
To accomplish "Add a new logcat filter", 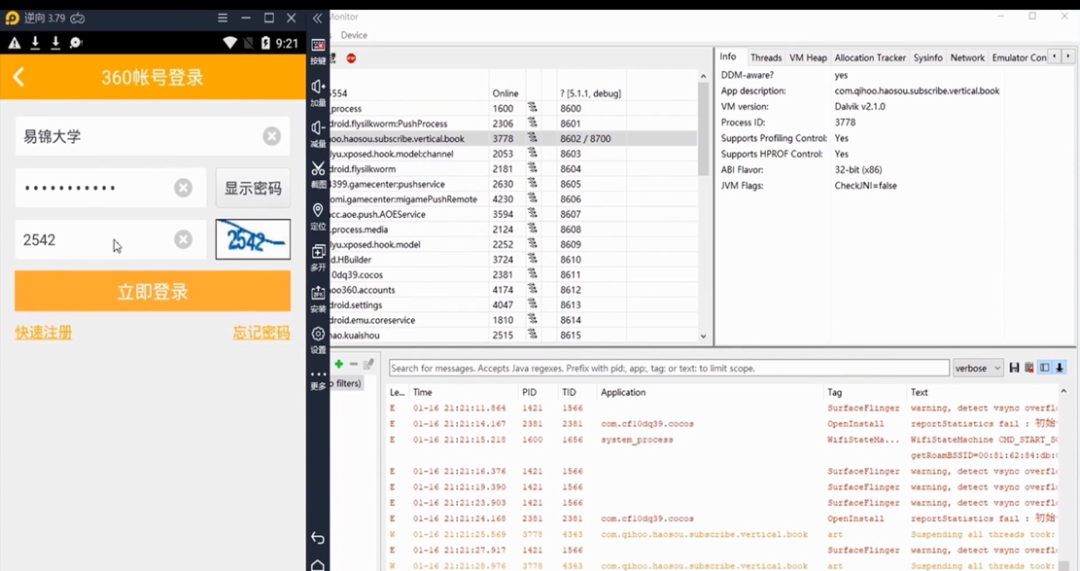I will (339, 364).
